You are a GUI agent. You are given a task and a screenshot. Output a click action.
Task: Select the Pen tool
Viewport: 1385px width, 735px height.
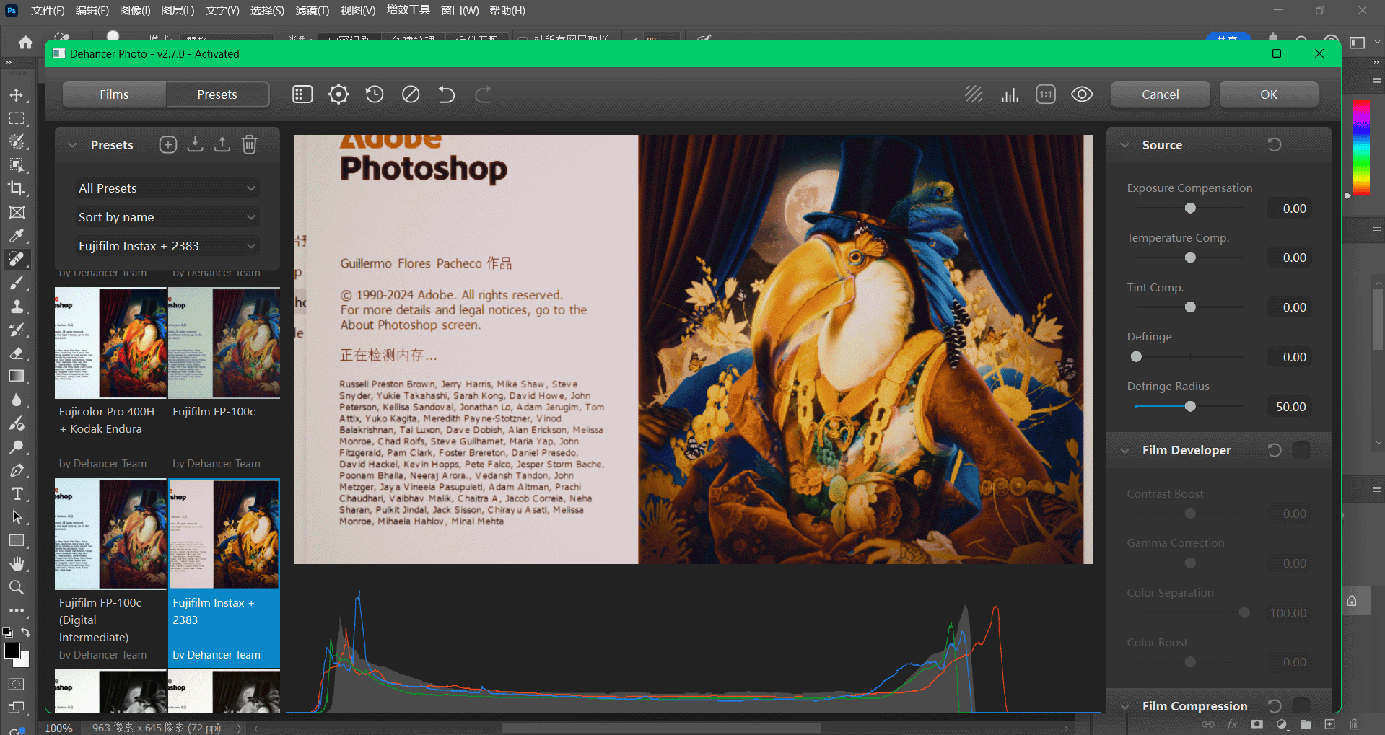click(16, 470)
